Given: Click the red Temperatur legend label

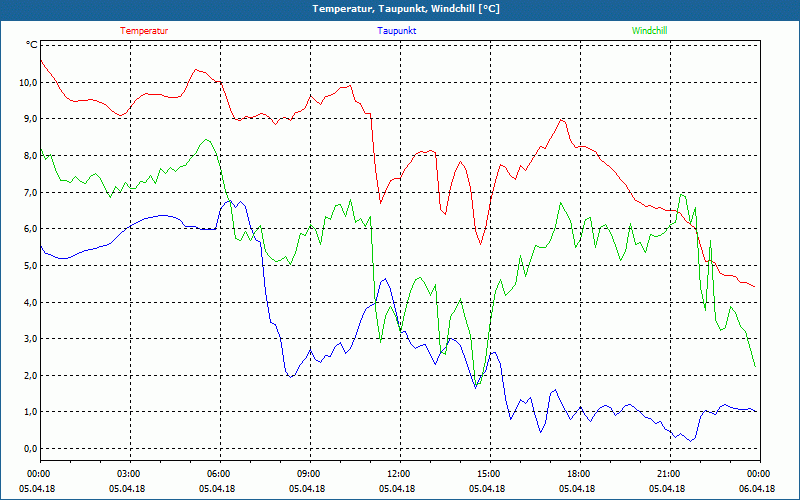Looking at the screenshot, I should [x=144, y=31].
